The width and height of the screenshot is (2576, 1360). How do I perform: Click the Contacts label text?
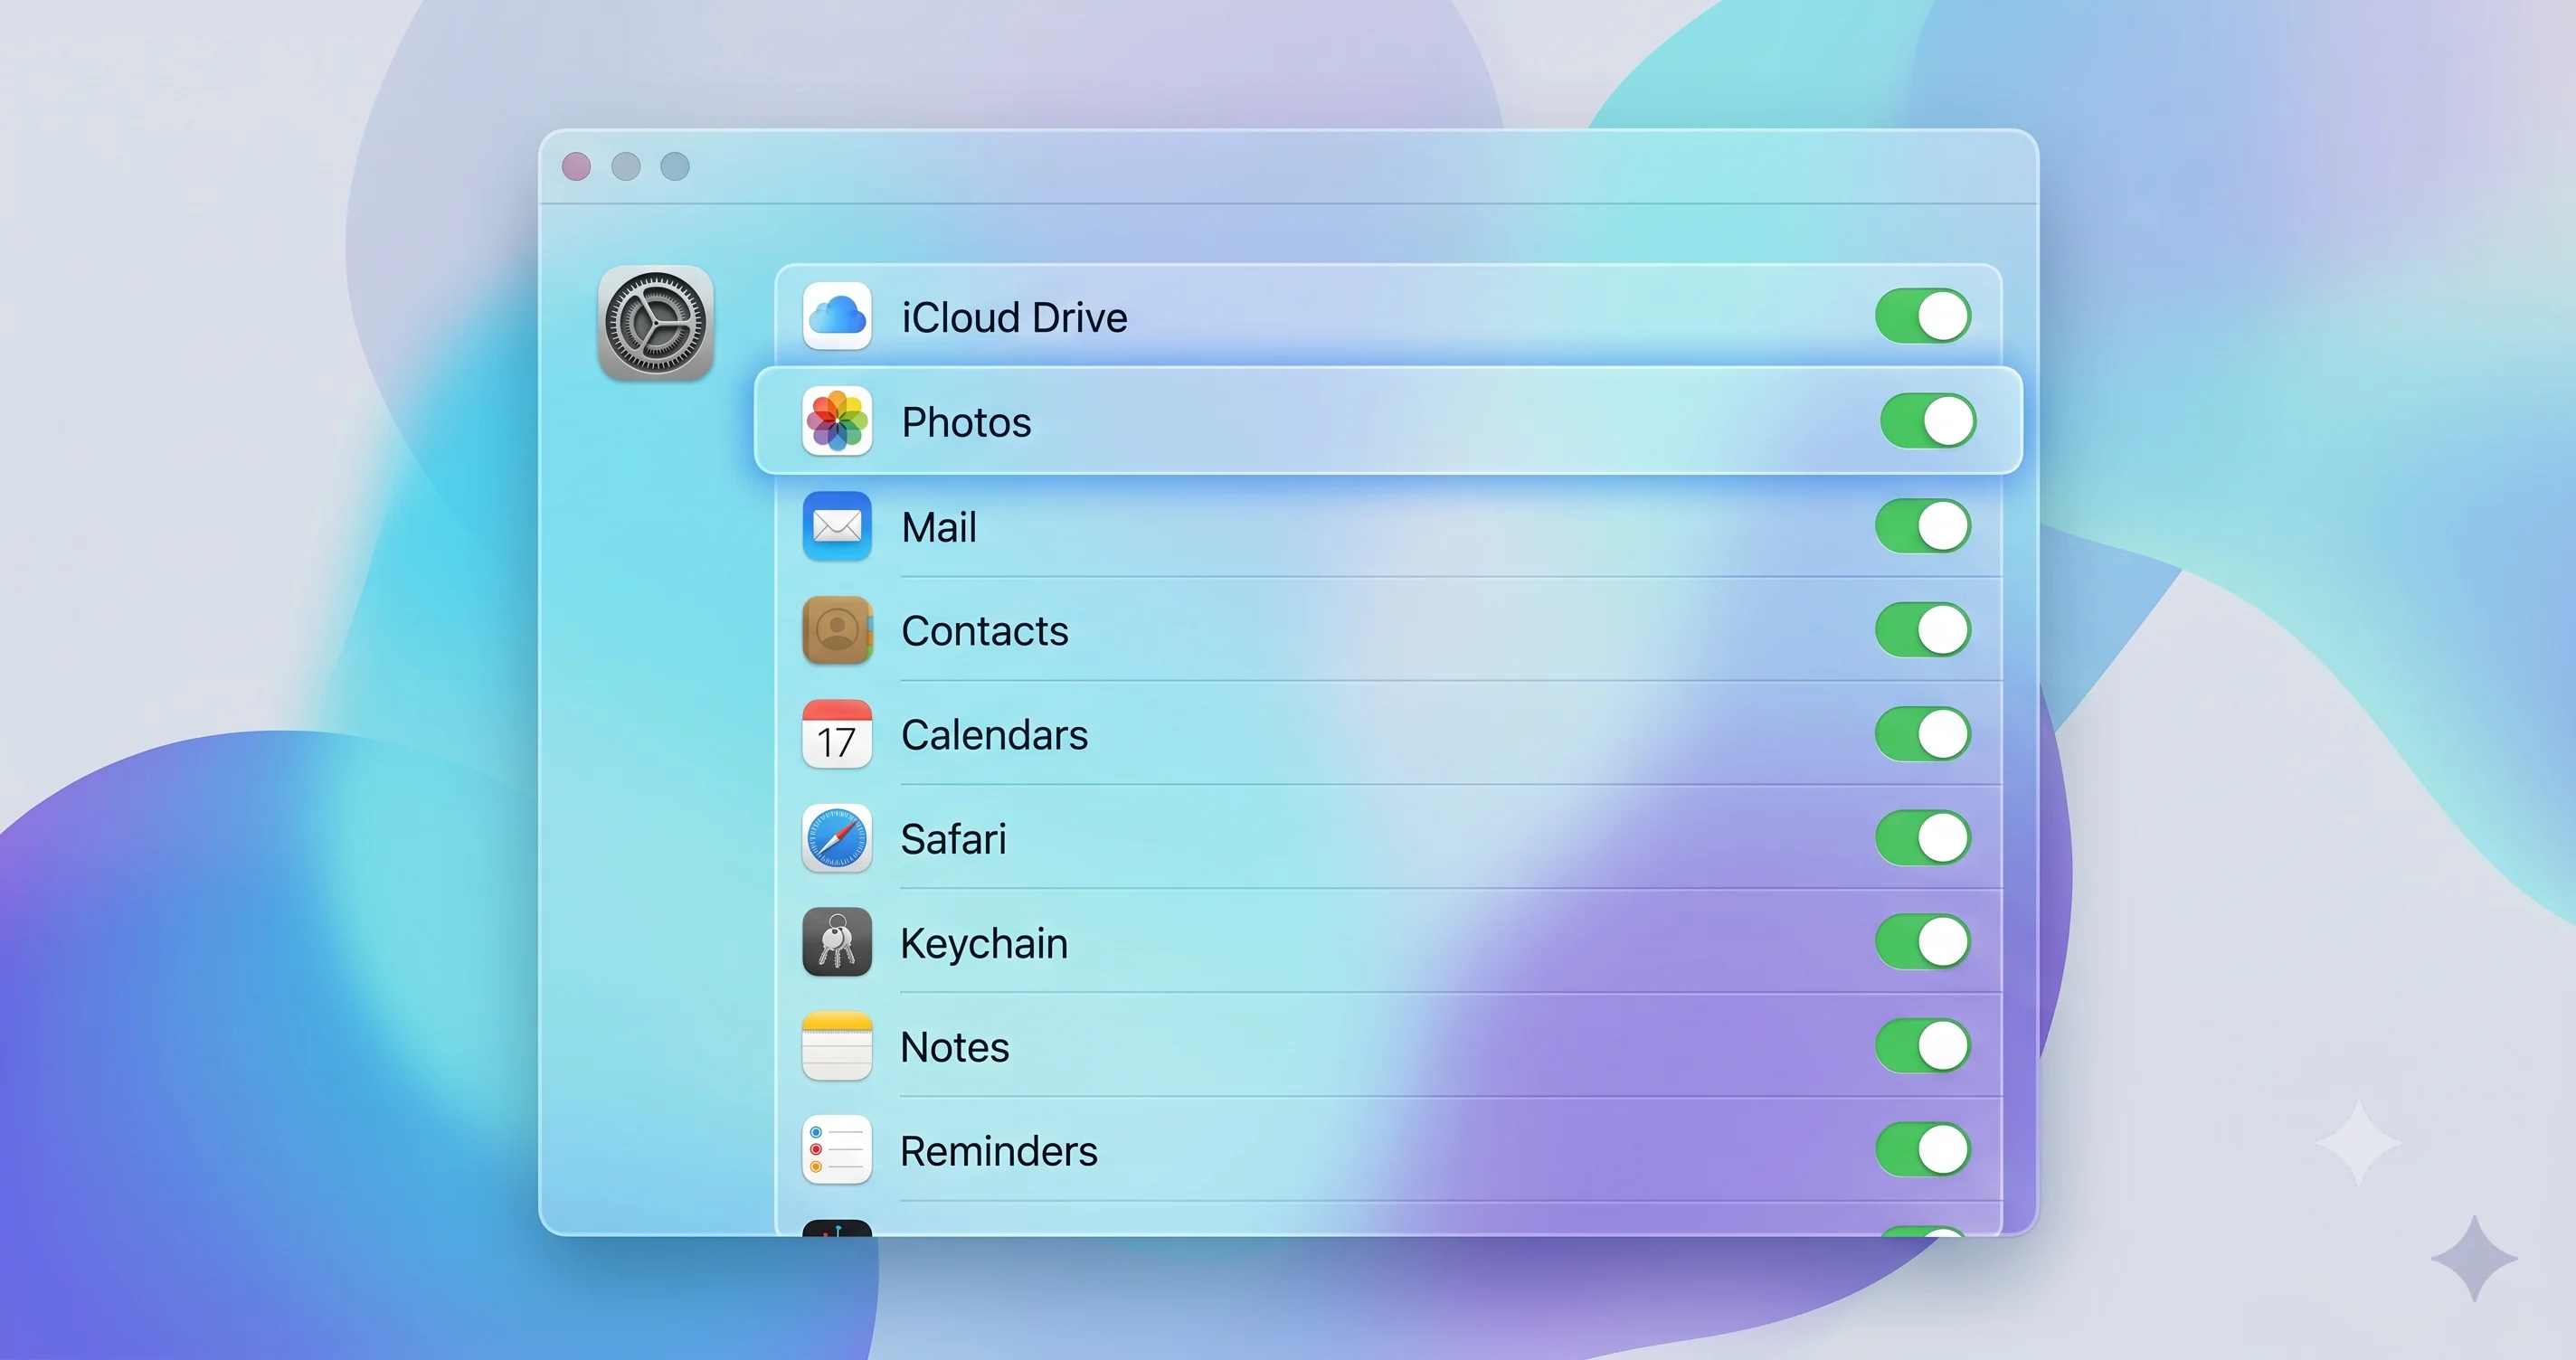tap(985, 631)
